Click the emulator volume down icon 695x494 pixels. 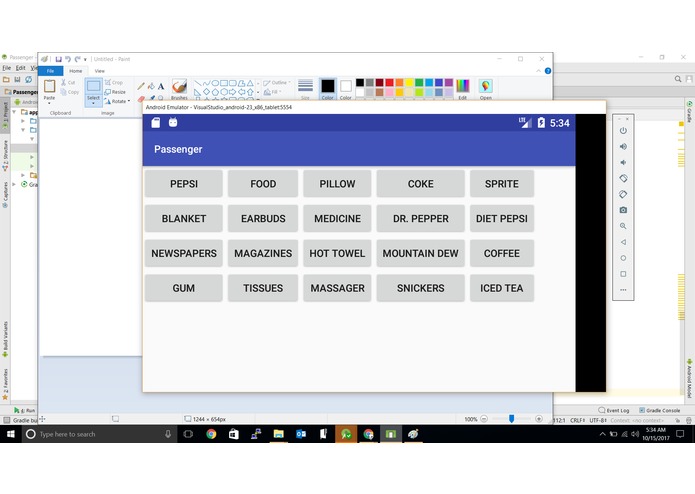pyautogui.click(x=623, y=163)
